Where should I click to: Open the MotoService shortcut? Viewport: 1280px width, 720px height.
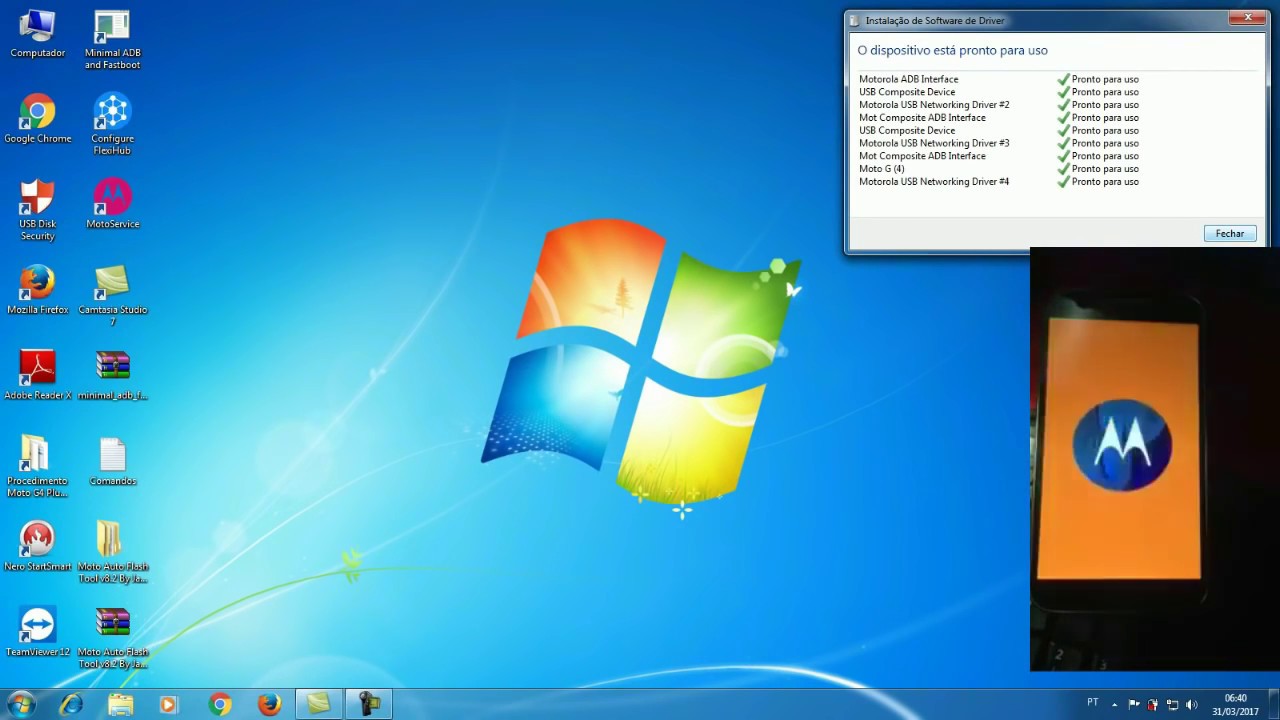[112, 204]
